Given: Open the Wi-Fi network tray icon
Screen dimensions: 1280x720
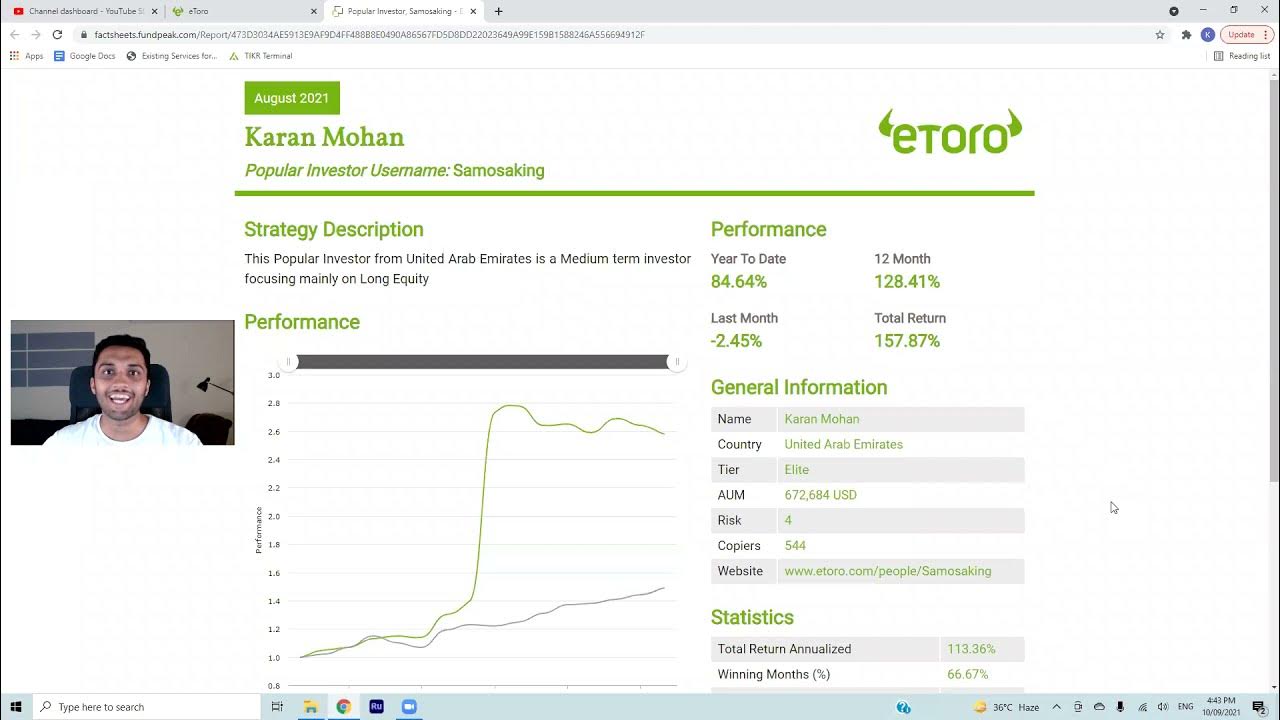Looking at the screenshot, I should [1142, 707].
